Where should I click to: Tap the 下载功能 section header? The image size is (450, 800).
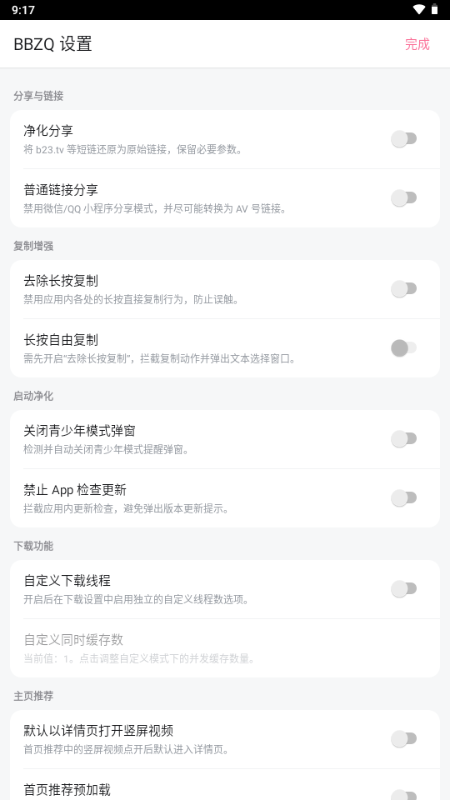pyautogui.click(x=33, y=546)
